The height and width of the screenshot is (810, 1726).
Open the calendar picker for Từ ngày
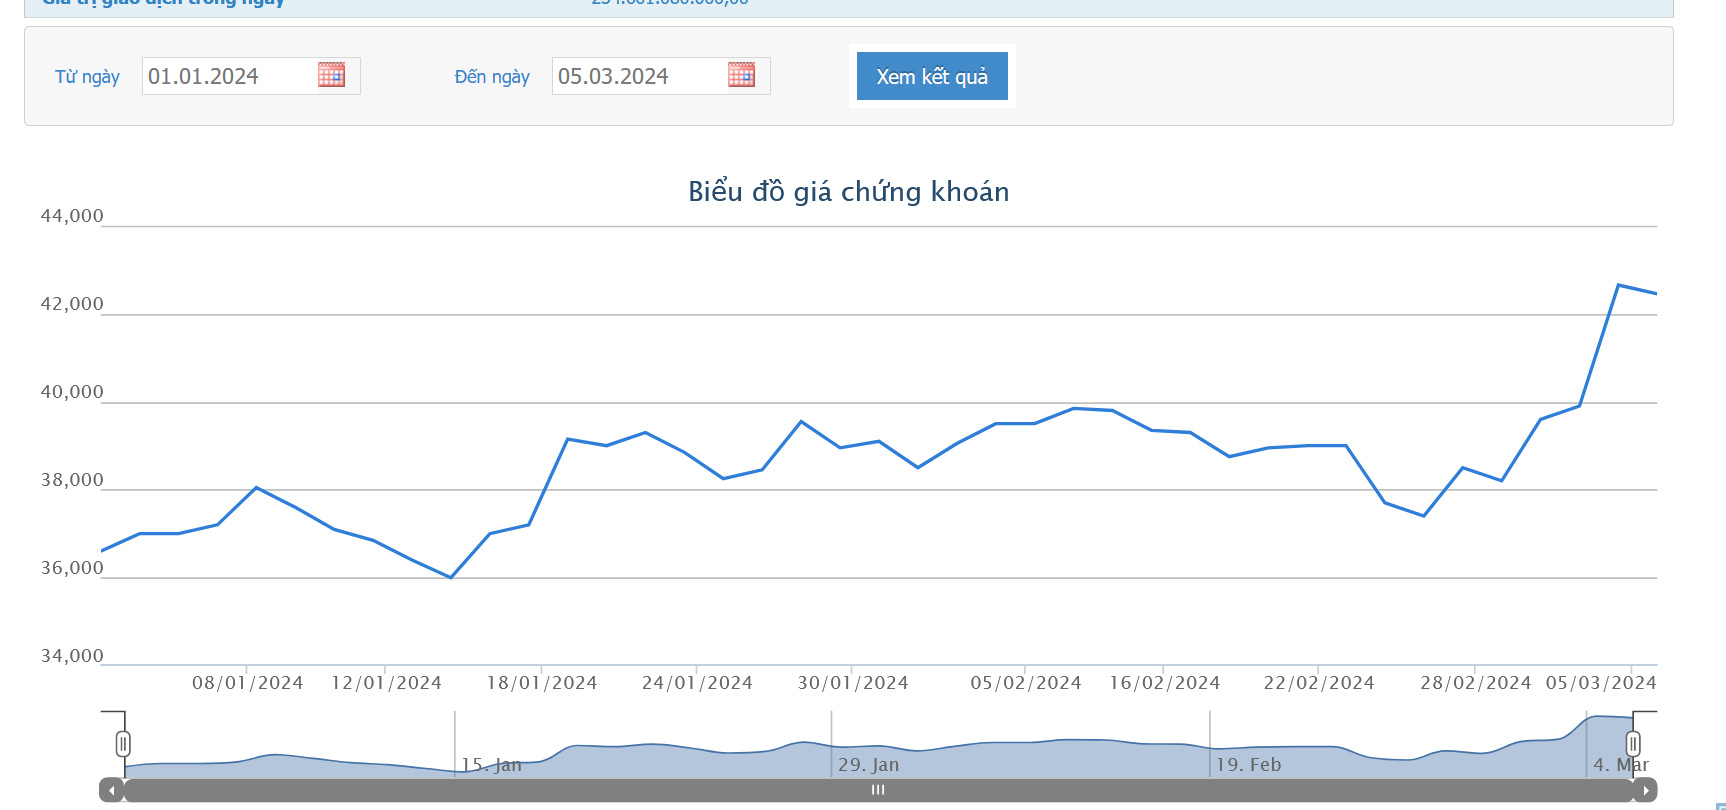point(331,75)
